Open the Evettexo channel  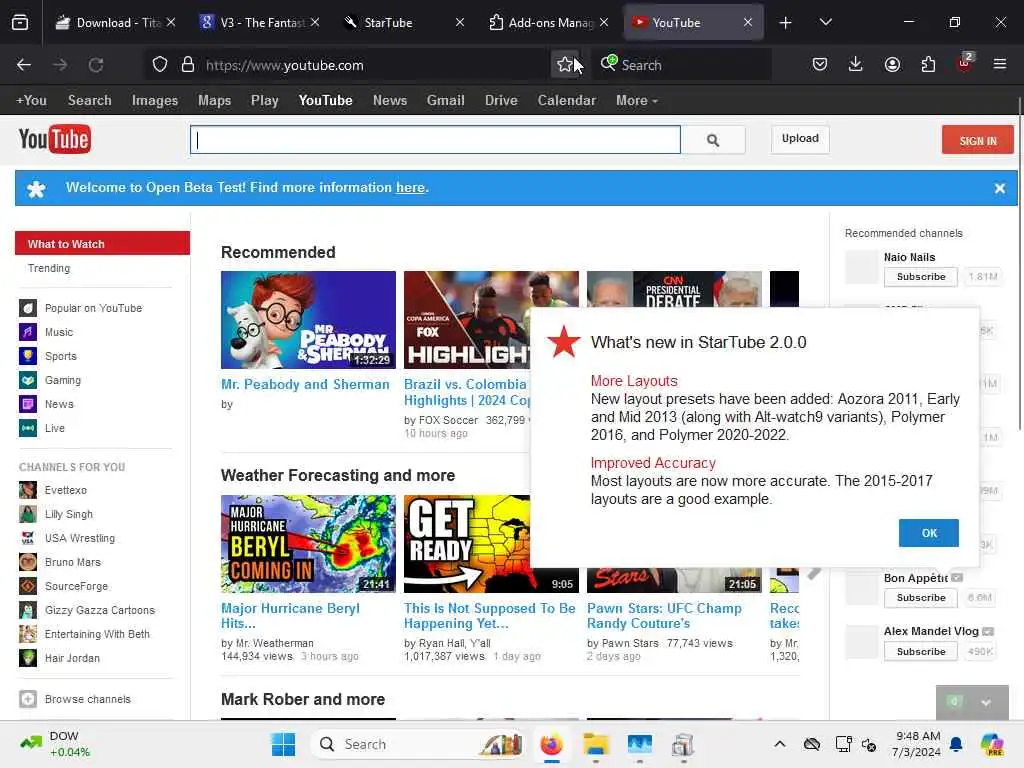coord(65,490)
